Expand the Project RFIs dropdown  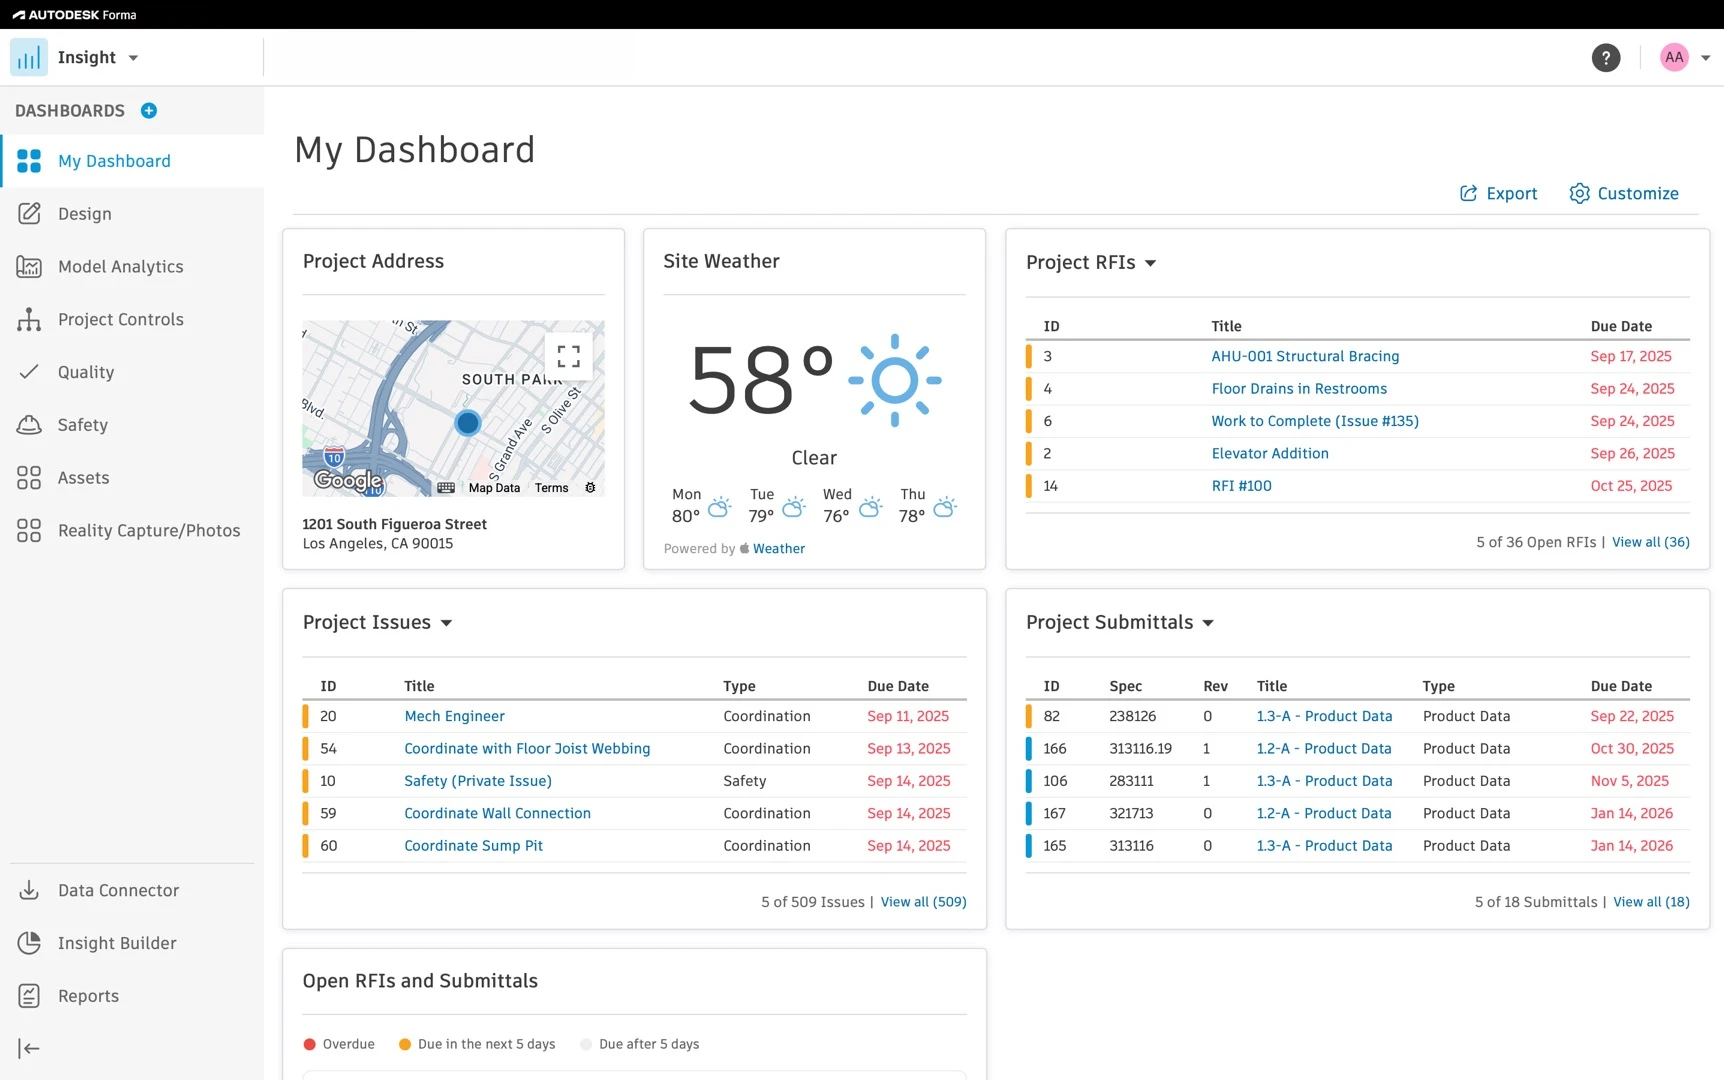(x=1150, y=263)
